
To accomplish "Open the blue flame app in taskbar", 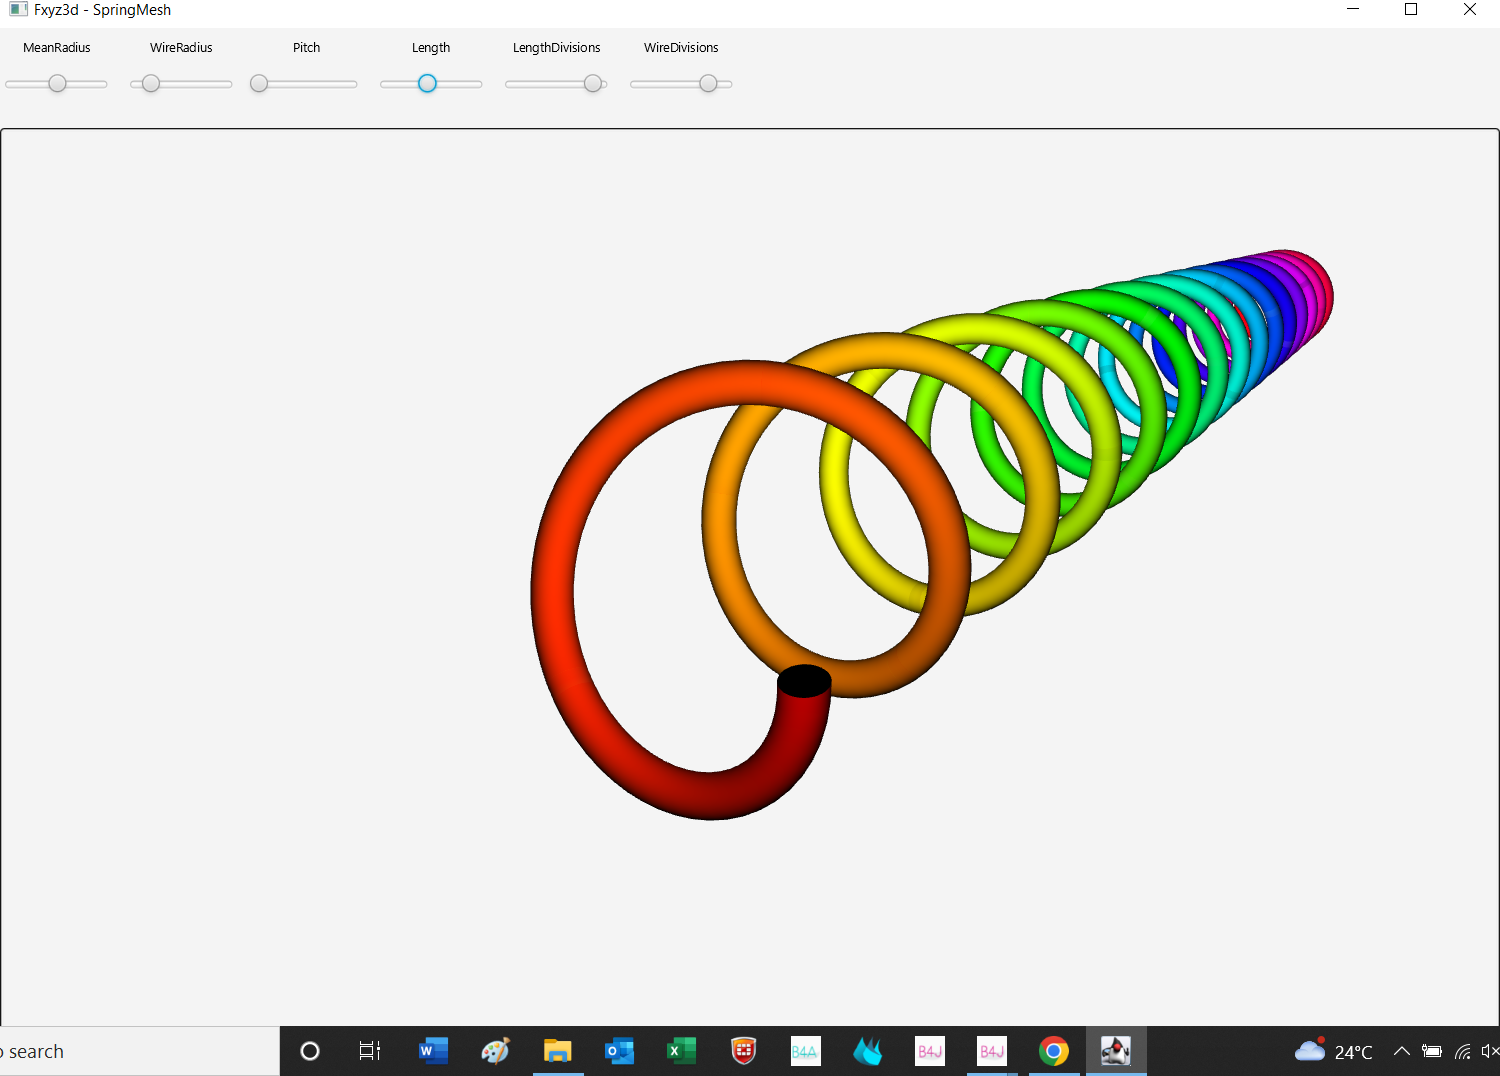I will (867, 1051).
